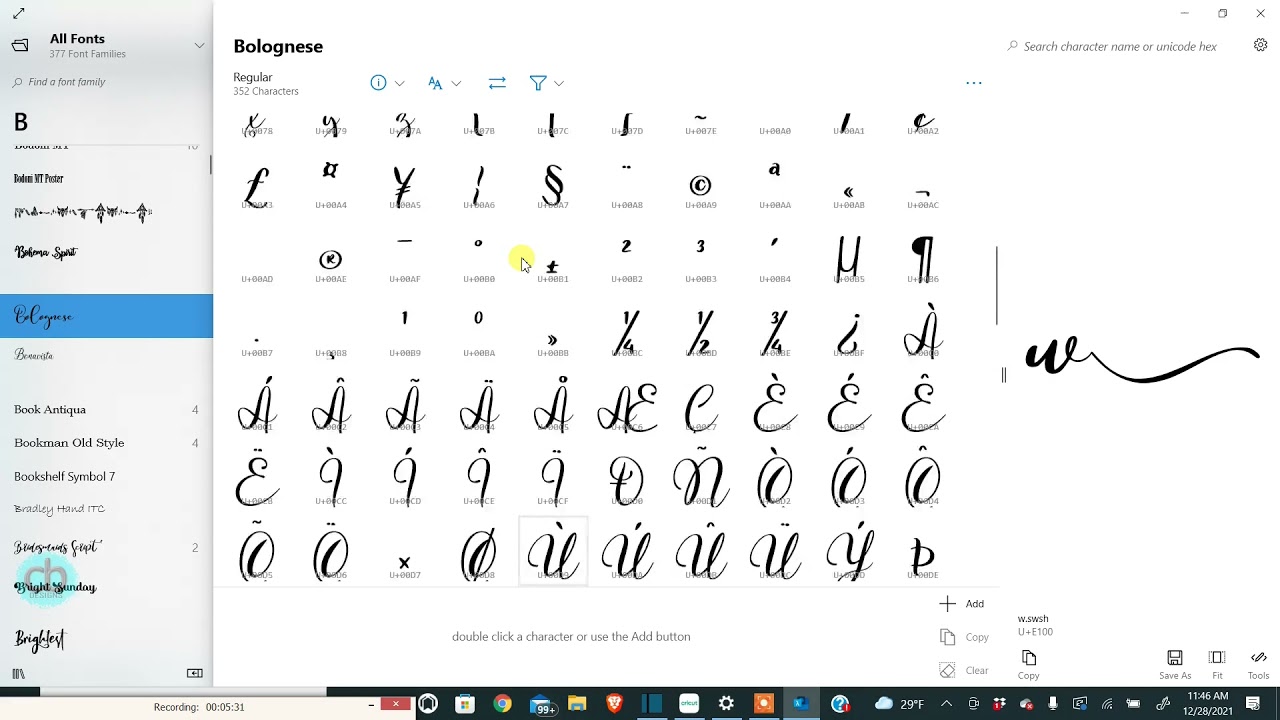Open Brave browser from the taskbar
This screenshot has height=720, width=1280.
coord(614,704)
